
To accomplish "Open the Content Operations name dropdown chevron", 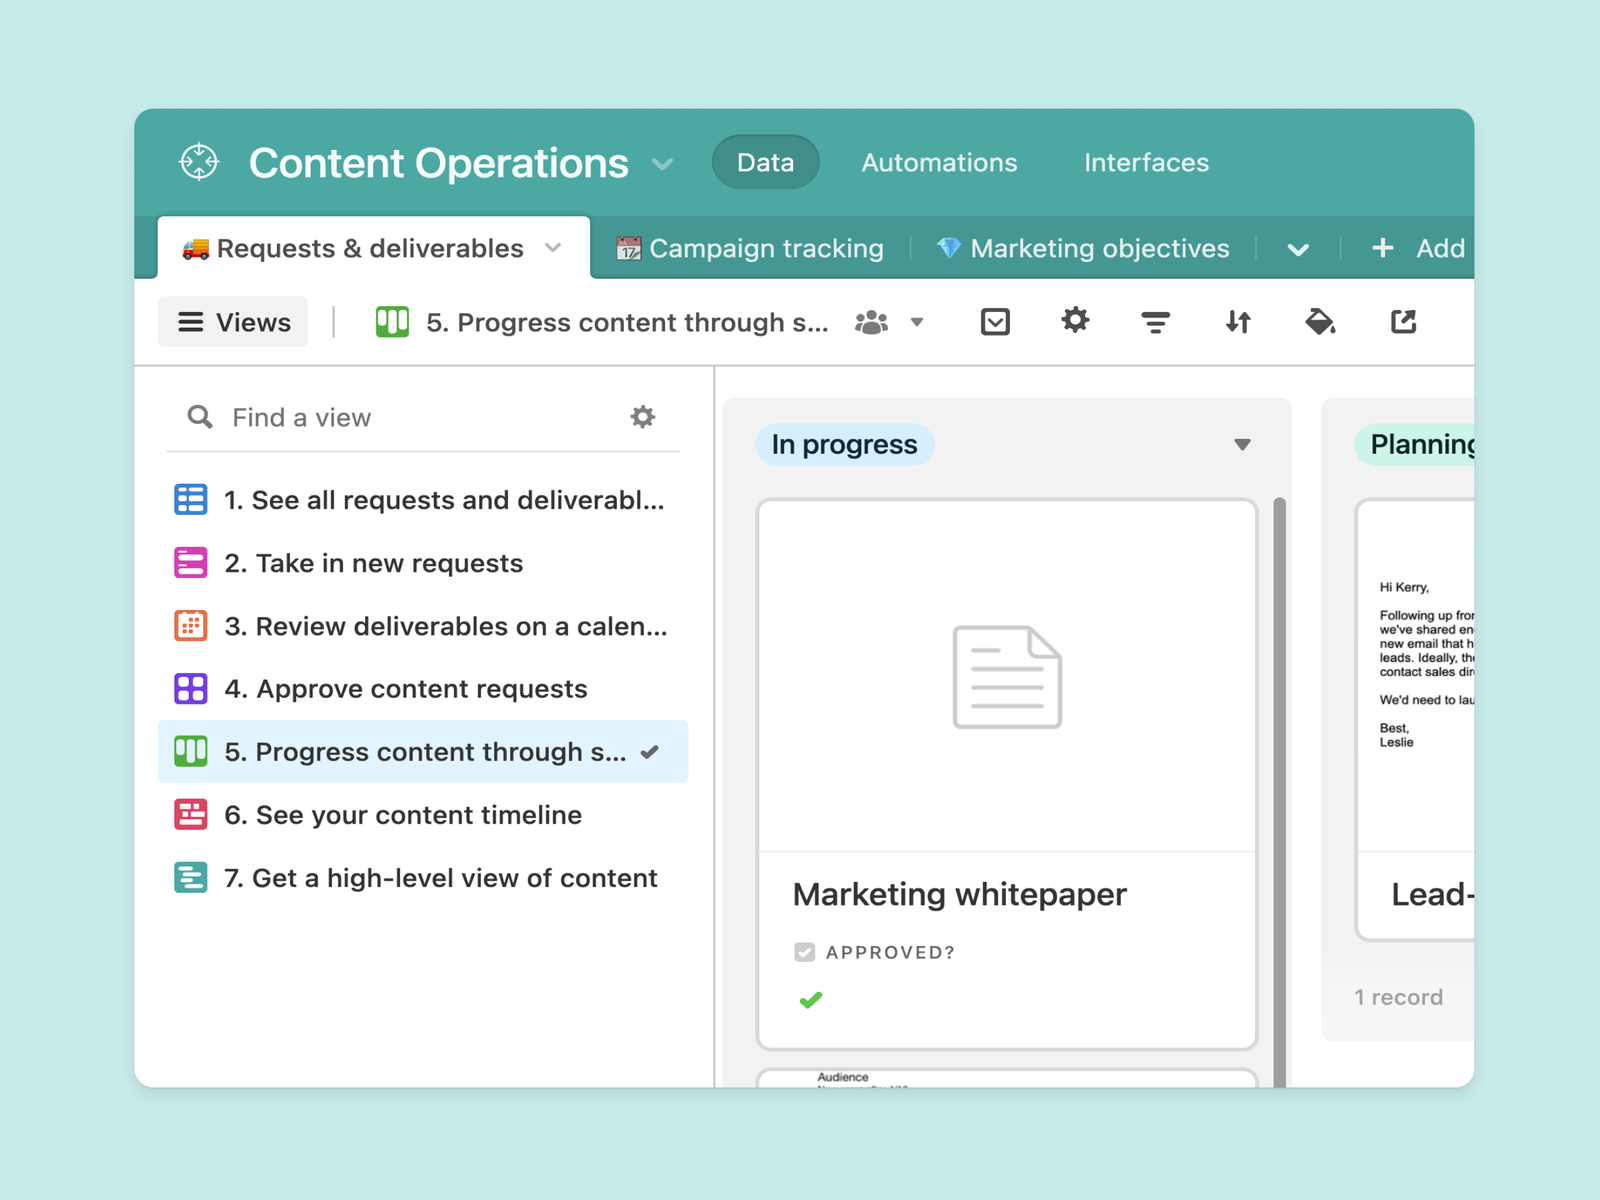I will [662, 164].
